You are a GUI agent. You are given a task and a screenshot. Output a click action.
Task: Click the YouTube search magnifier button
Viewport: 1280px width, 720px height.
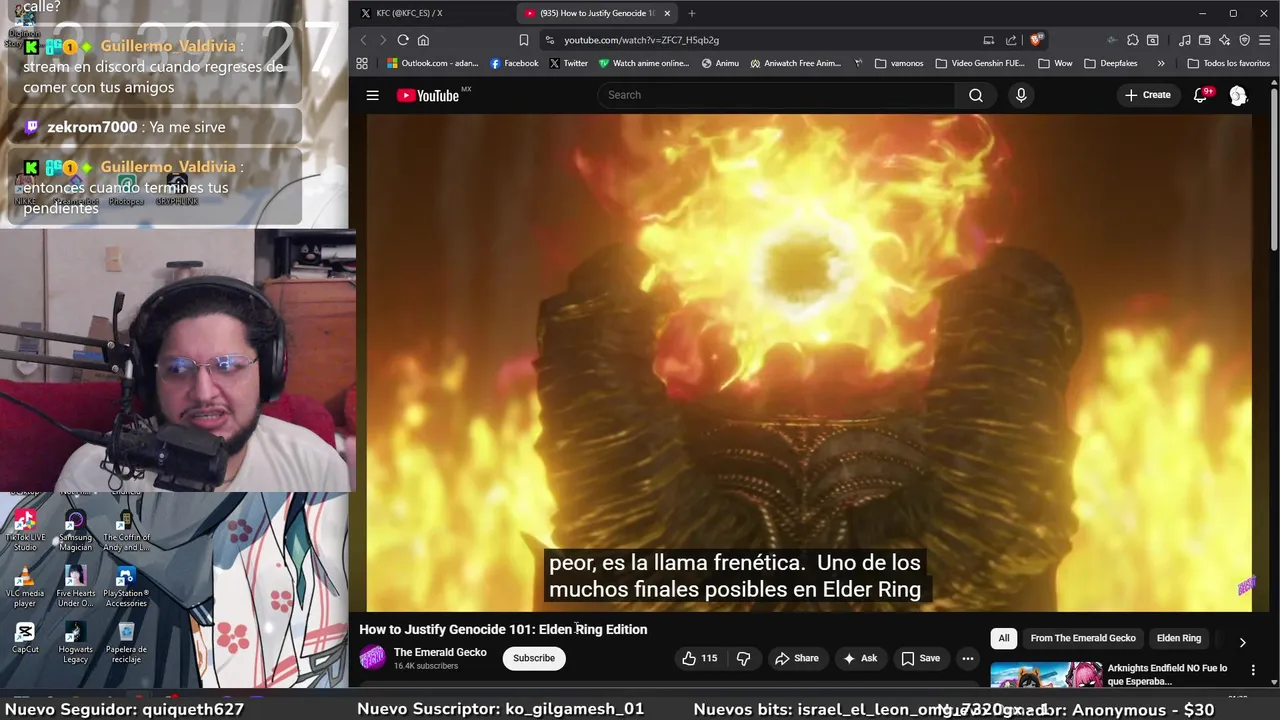(x=976, y=95)
